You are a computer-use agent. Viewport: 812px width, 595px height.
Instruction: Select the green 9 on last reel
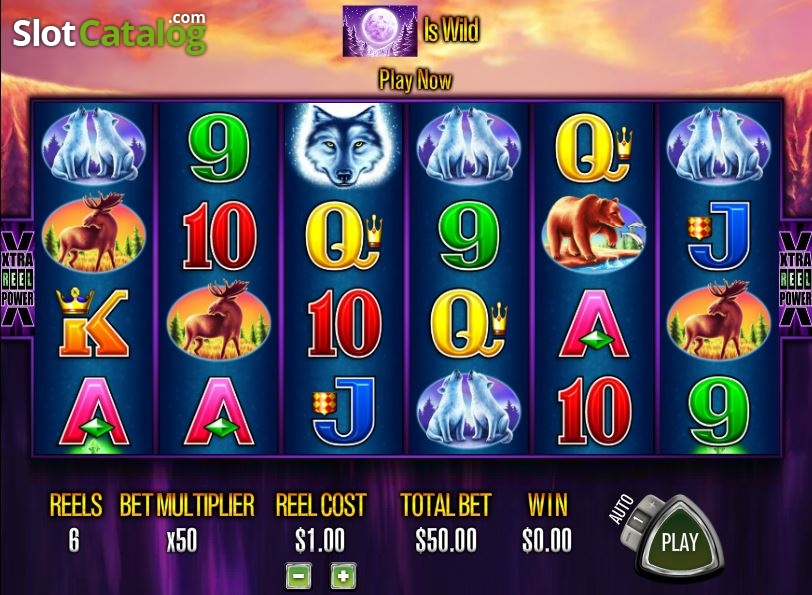719,411
